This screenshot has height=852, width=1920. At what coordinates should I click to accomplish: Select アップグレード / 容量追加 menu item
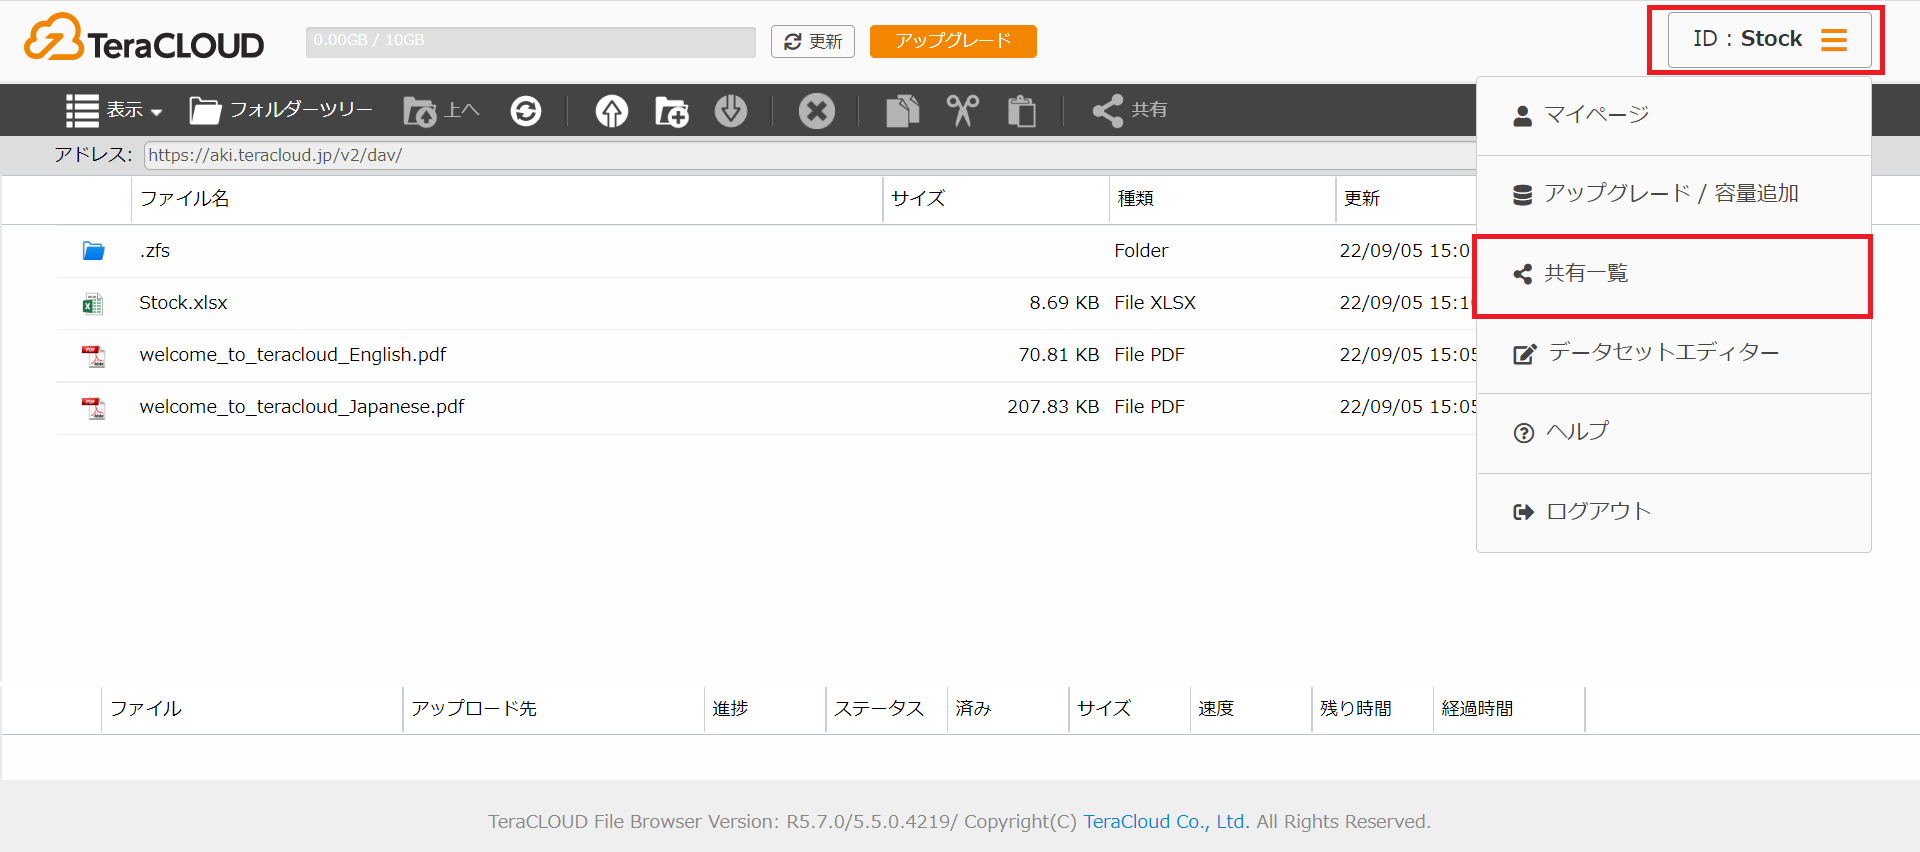pyautogui.click(x=1674, y=194)
